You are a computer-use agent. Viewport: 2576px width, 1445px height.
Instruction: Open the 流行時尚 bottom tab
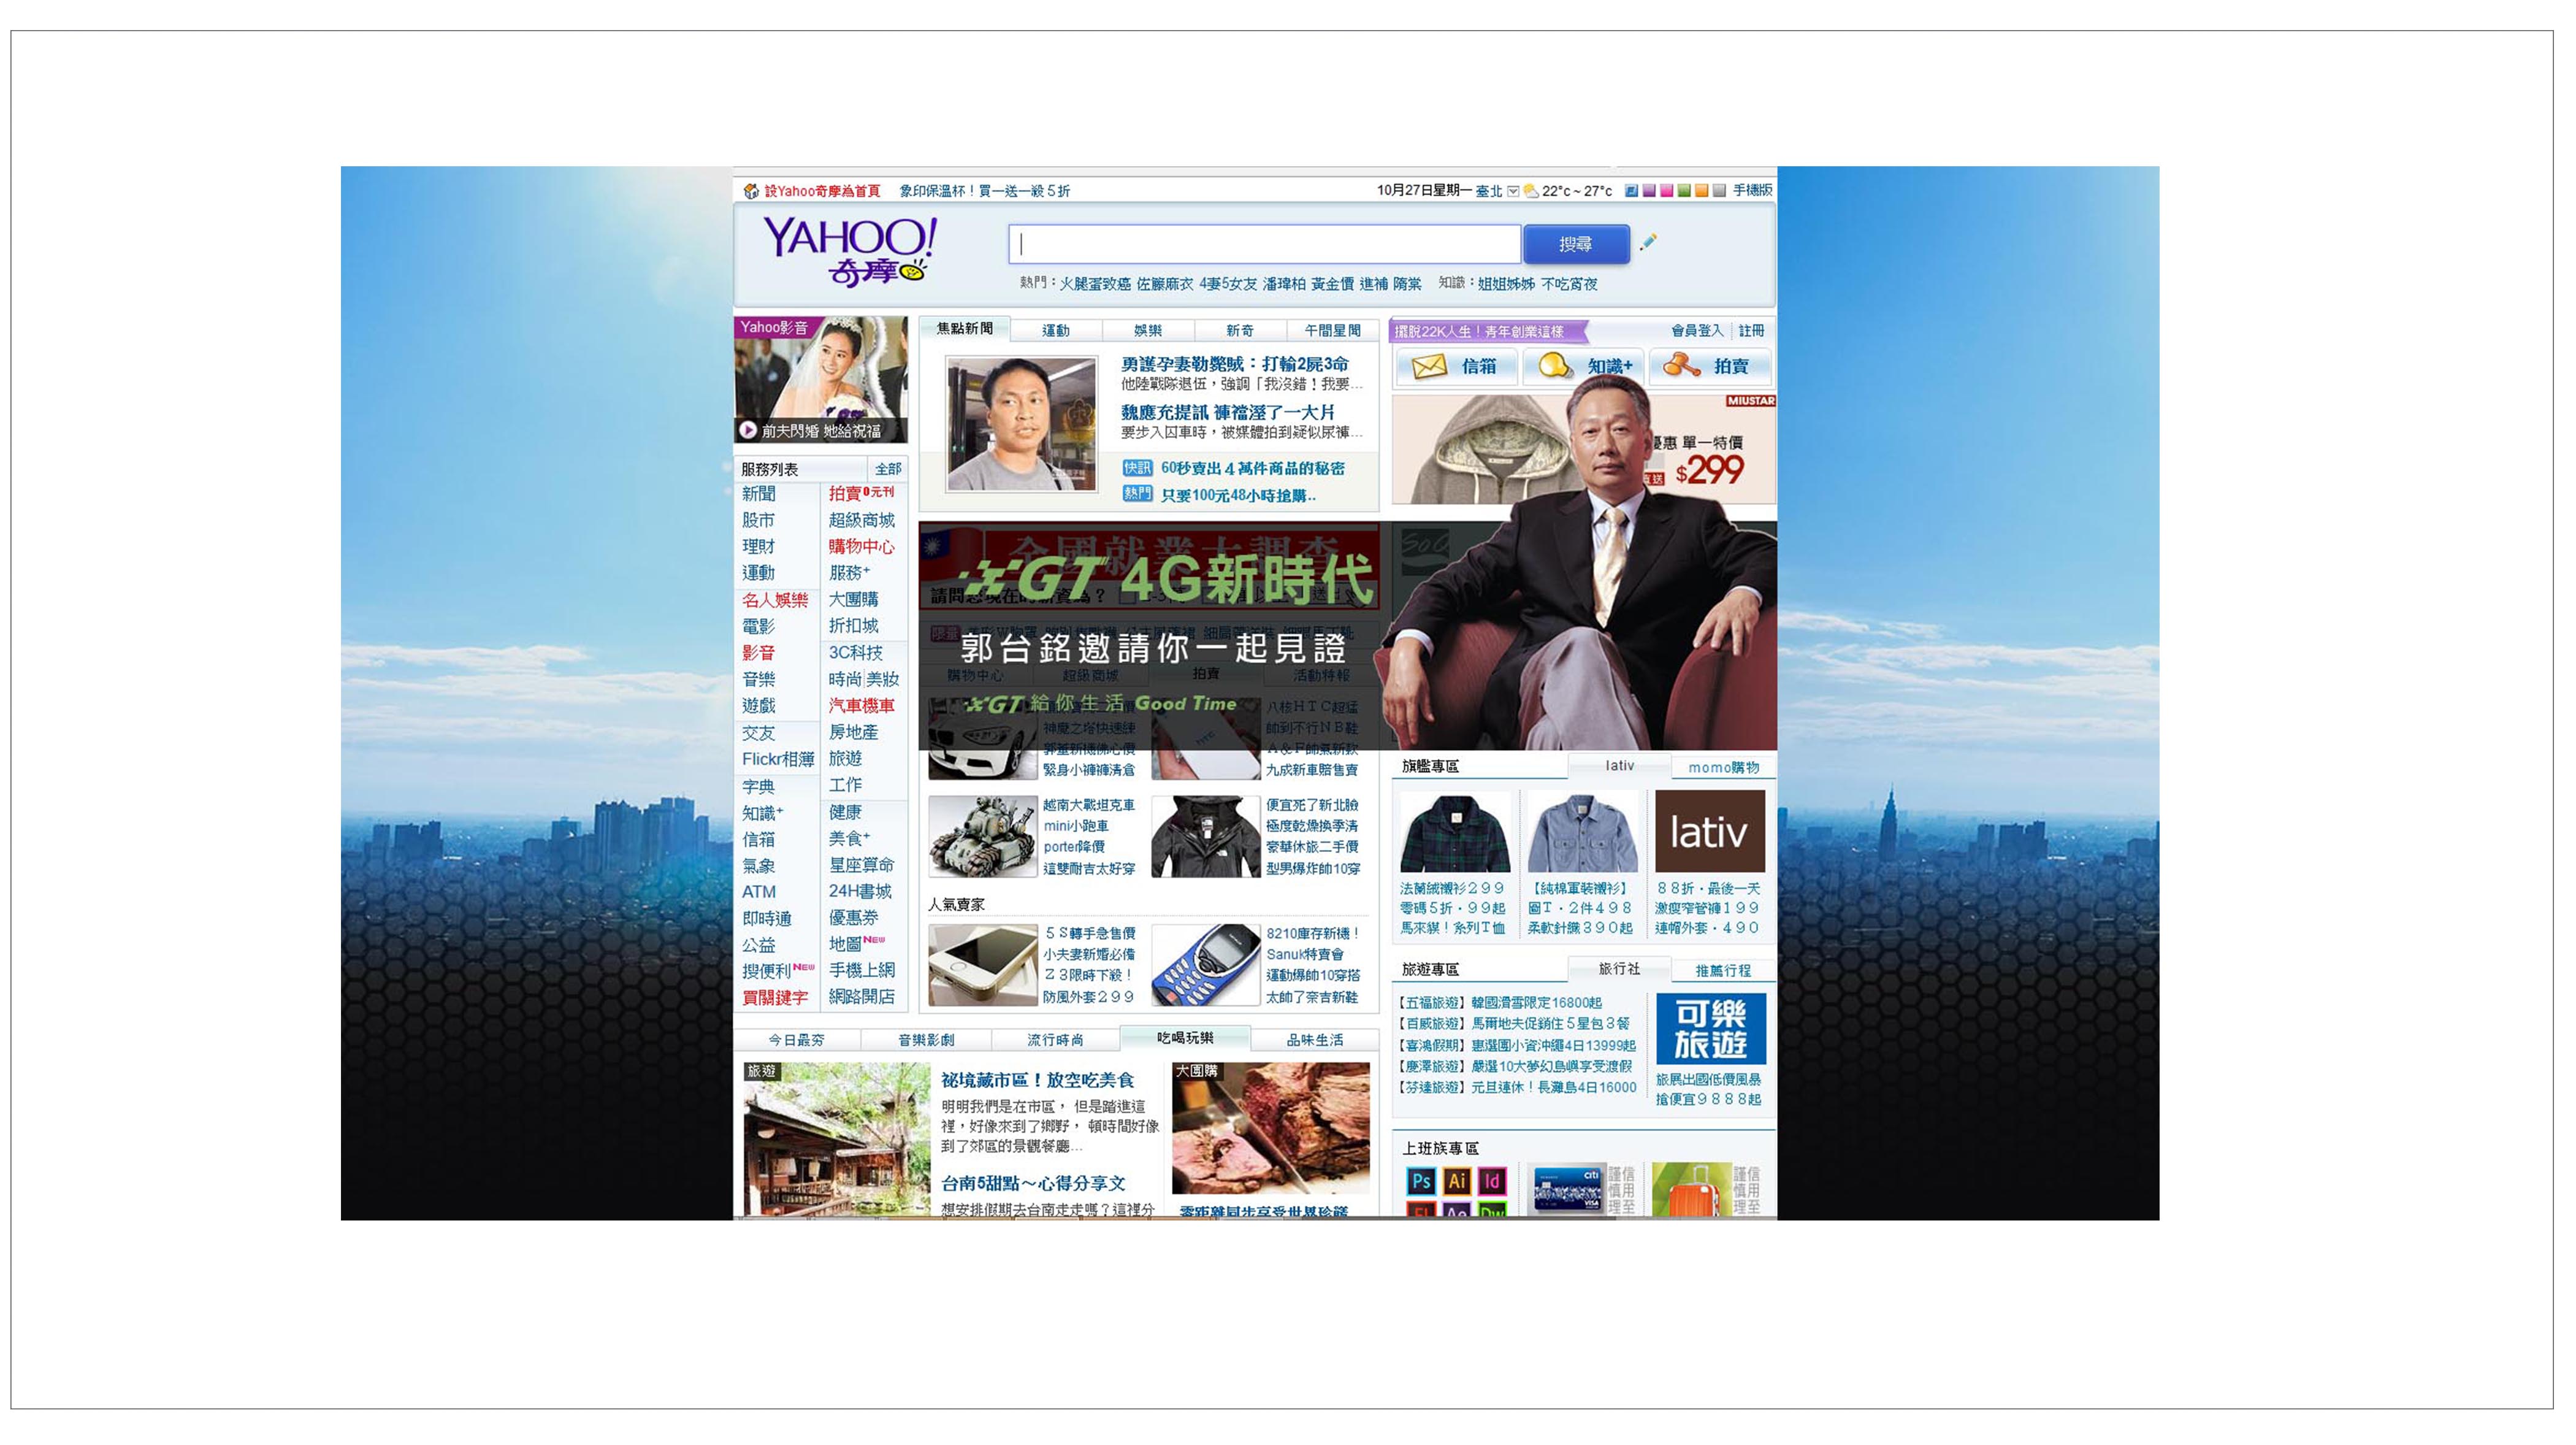(1055, 1040)
